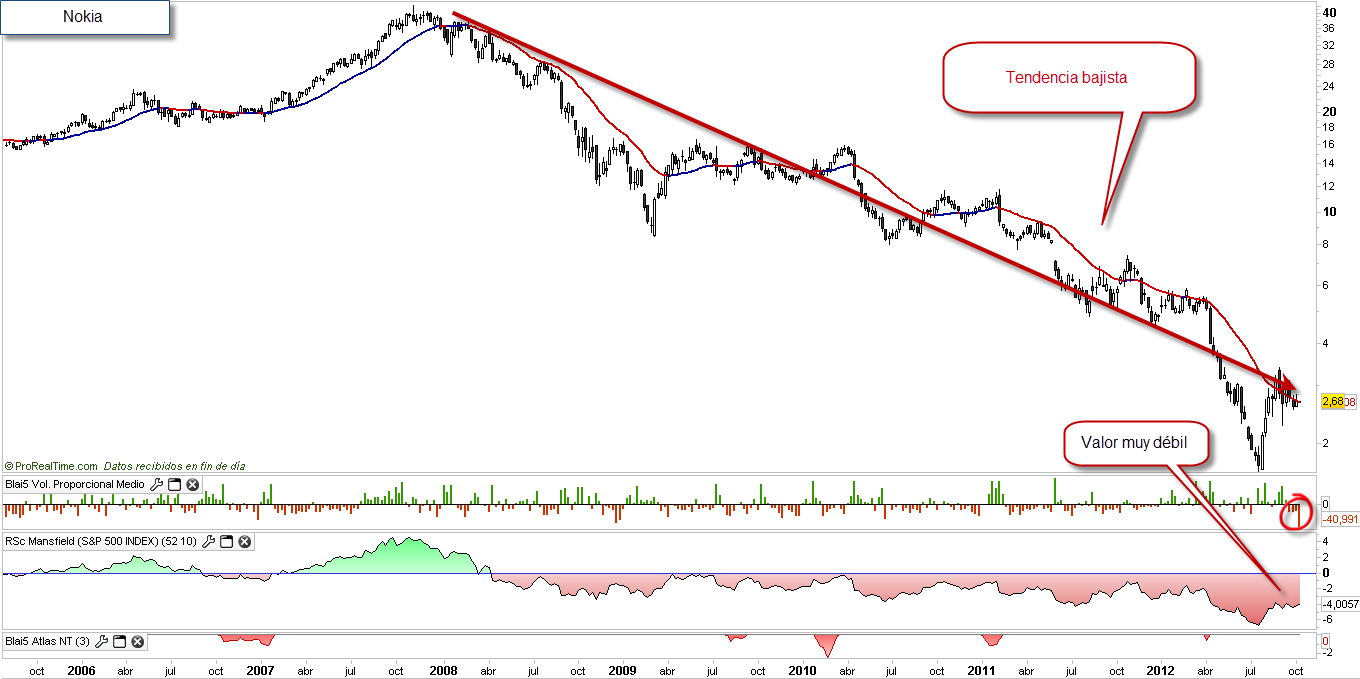The height and width of the screenshot is (679, 1360).
Task: Close the Blai5 Atlas NT indicator
Action: [x=138, y=642]
